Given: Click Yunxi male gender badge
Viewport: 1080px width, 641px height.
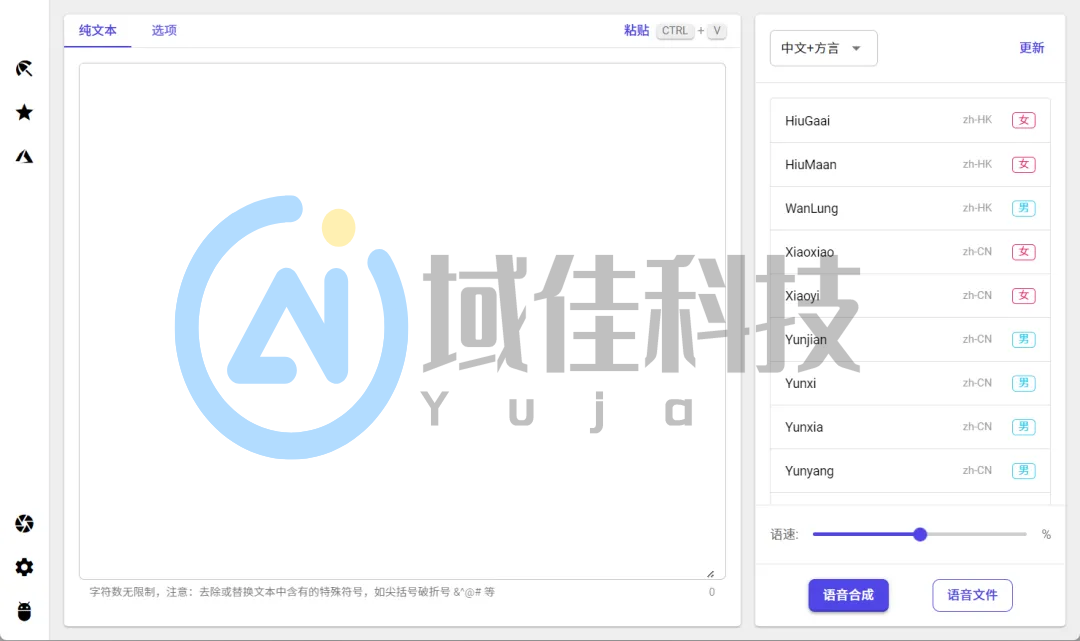Looking at the screenshot, I should click(x=1024, y=383).
